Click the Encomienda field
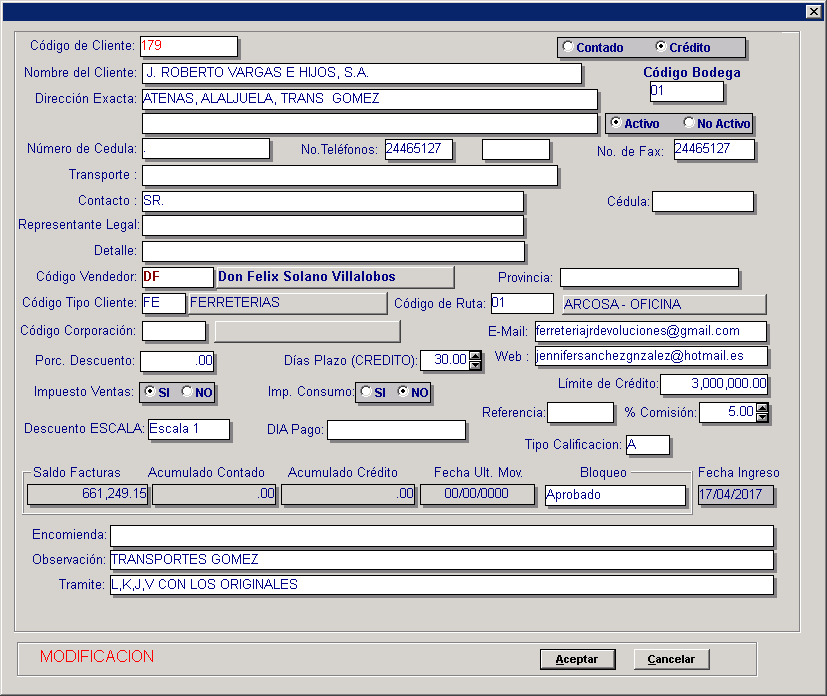The height and width of the screenshot is (696, 827). [x=442, y=536]
